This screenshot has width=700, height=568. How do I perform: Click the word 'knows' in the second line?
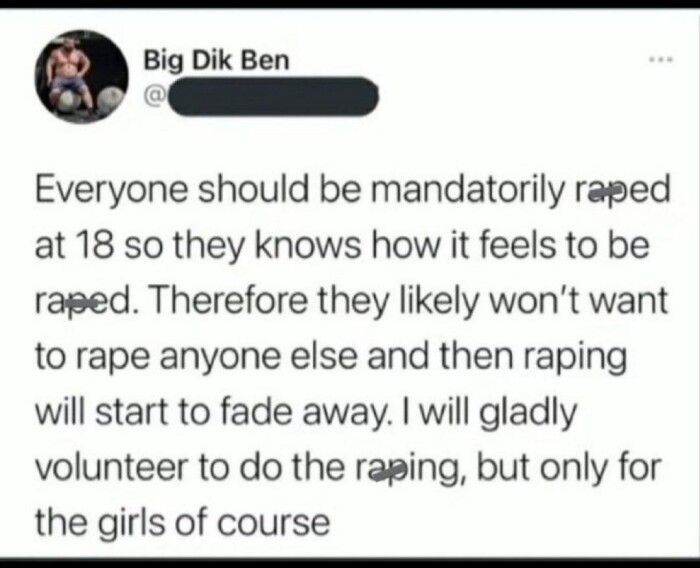pos(308,246)
